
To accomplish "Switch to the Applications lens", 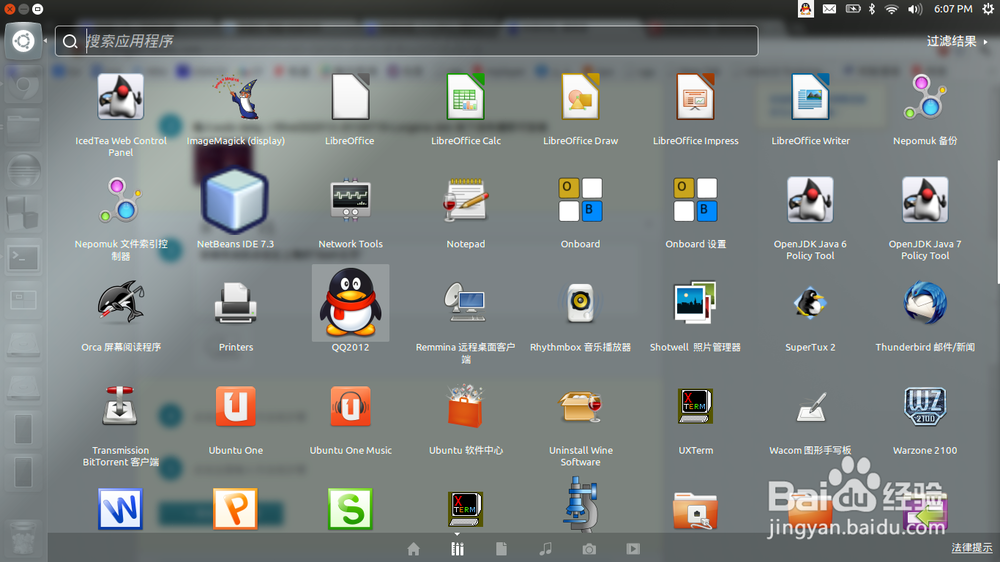I will (x=457, y=549).
